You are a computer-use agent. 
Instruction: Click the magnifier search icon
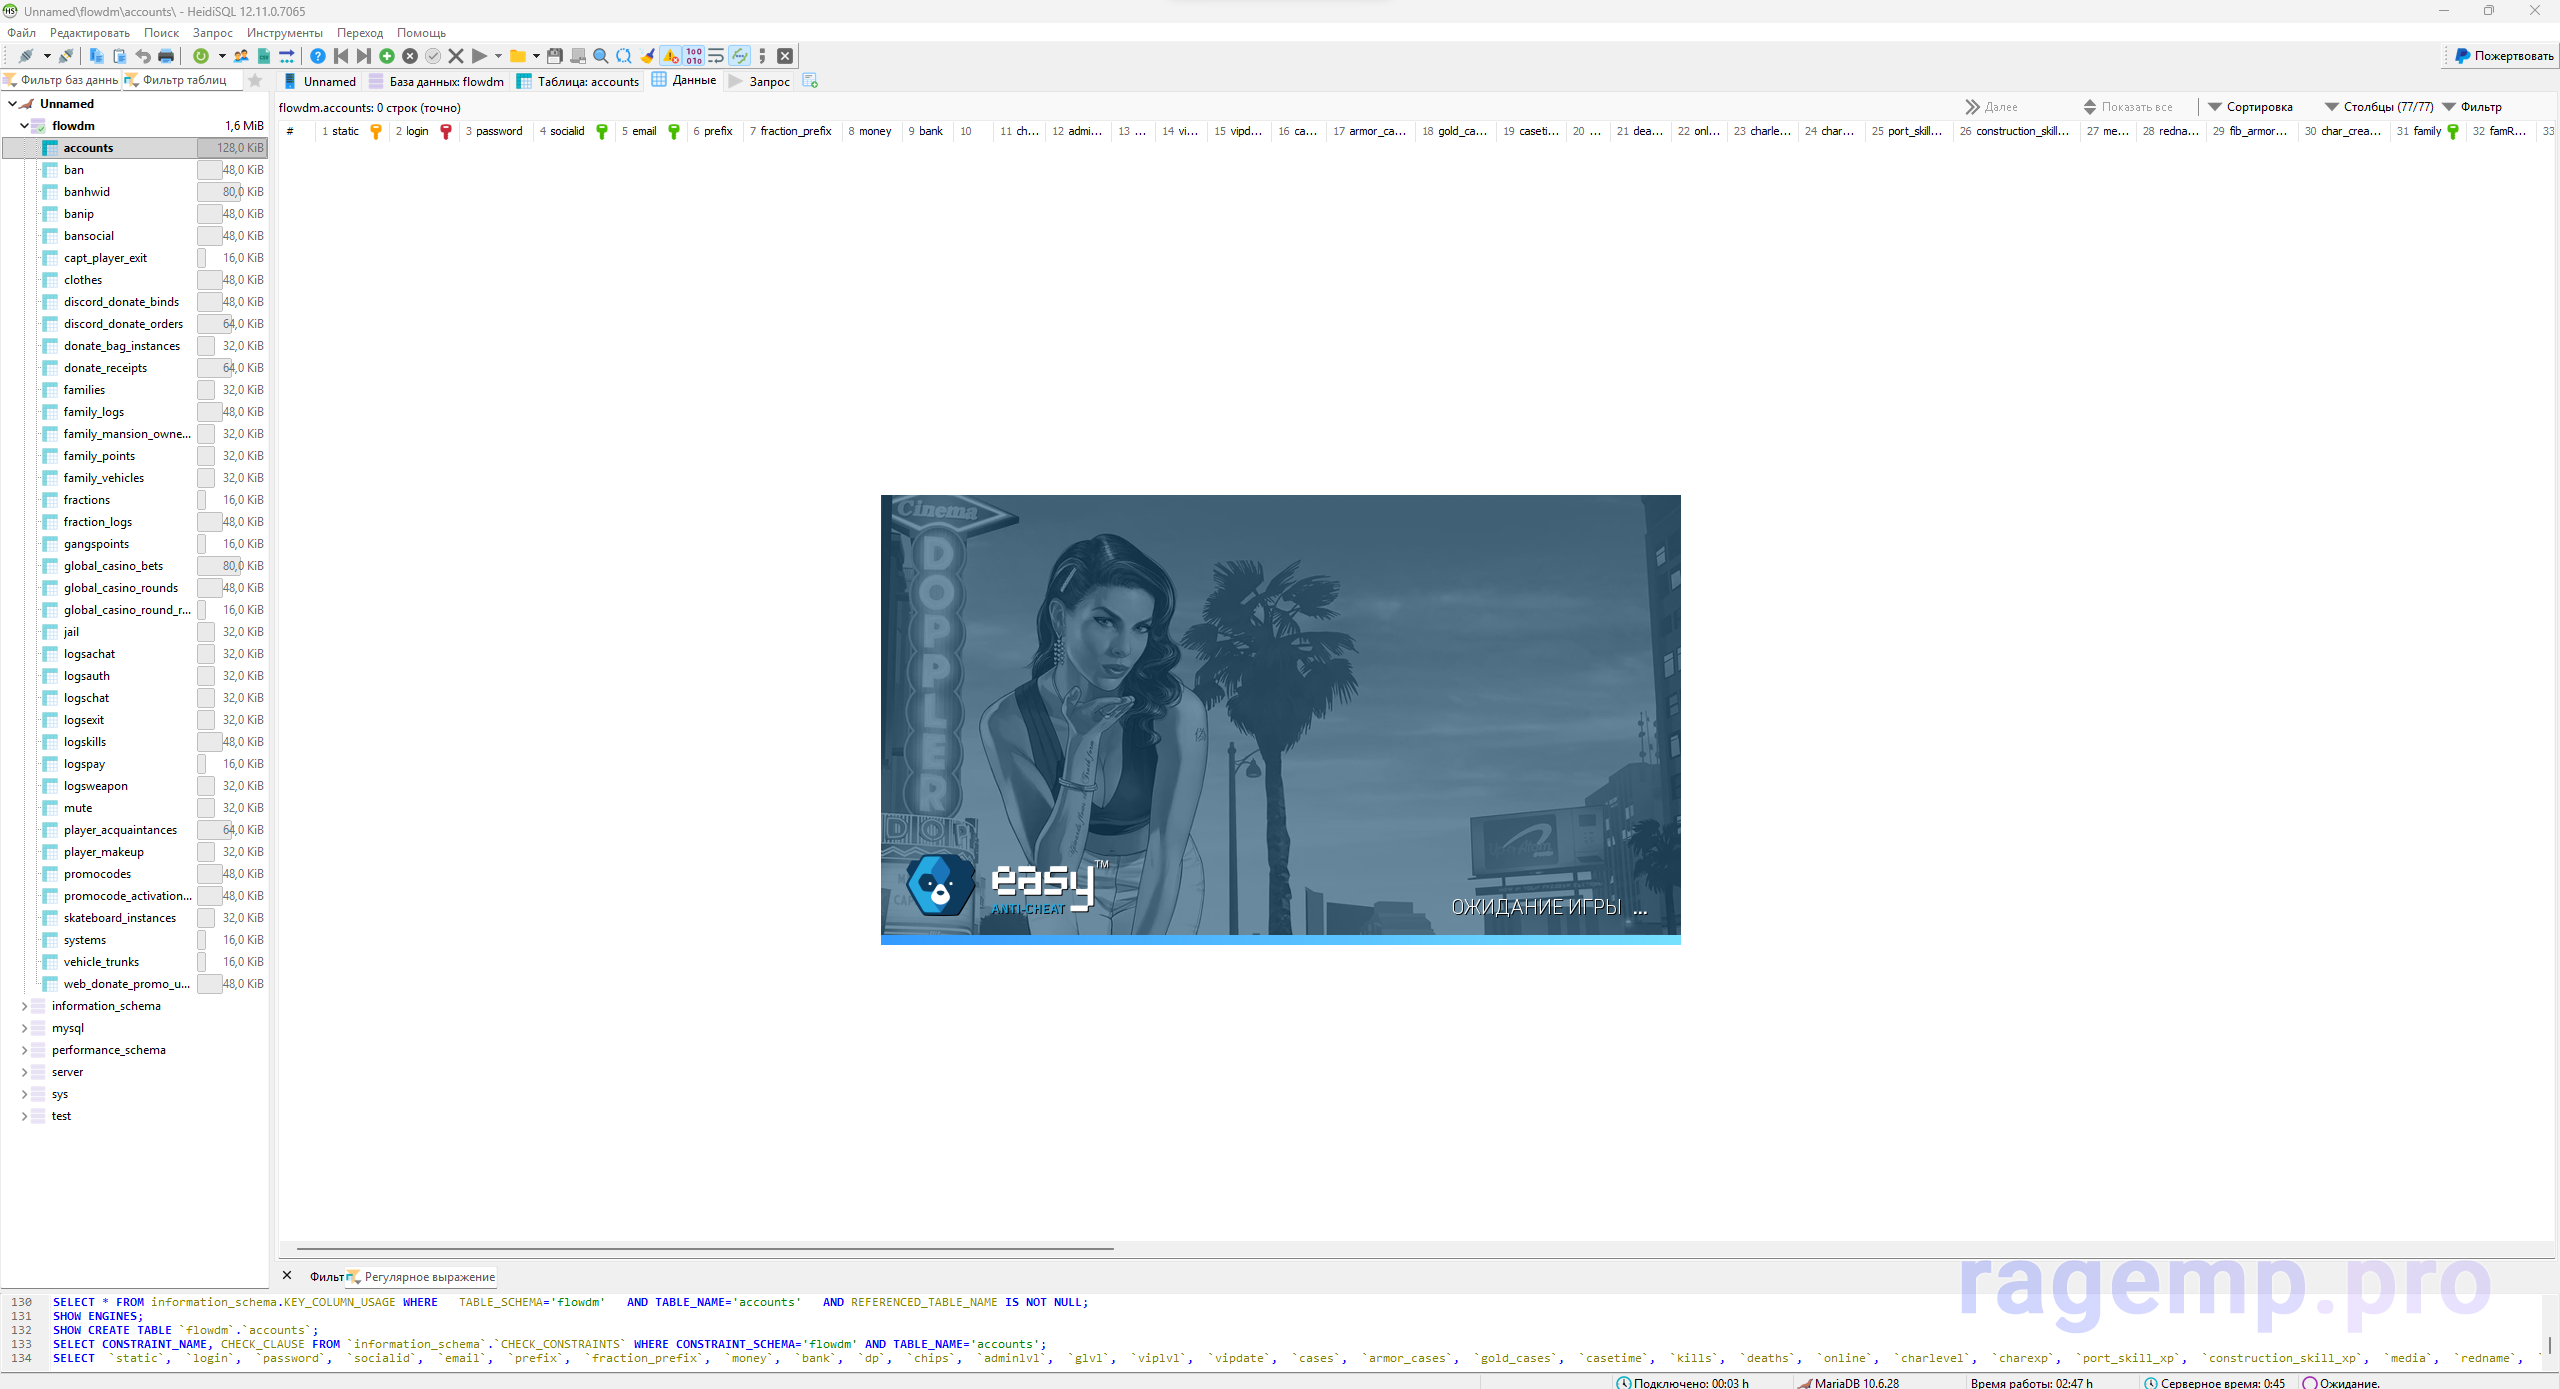tap(601, 56)
